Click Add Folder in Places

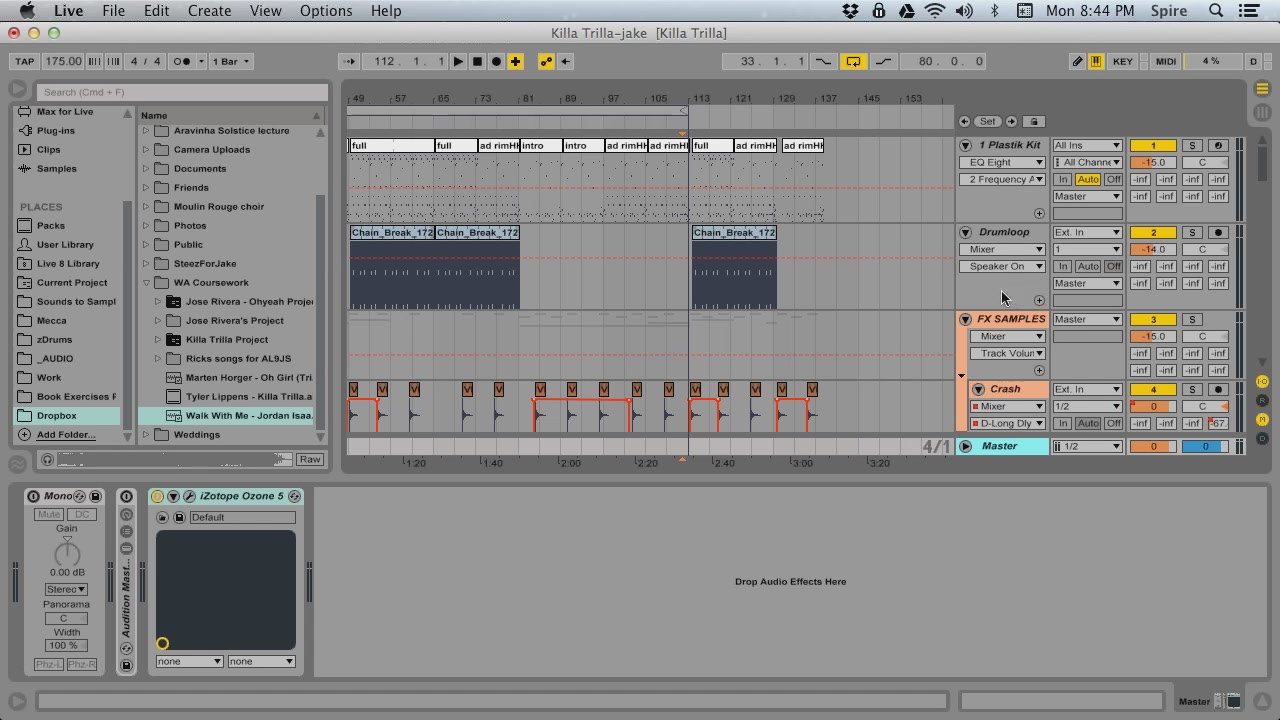click(66, 434)
